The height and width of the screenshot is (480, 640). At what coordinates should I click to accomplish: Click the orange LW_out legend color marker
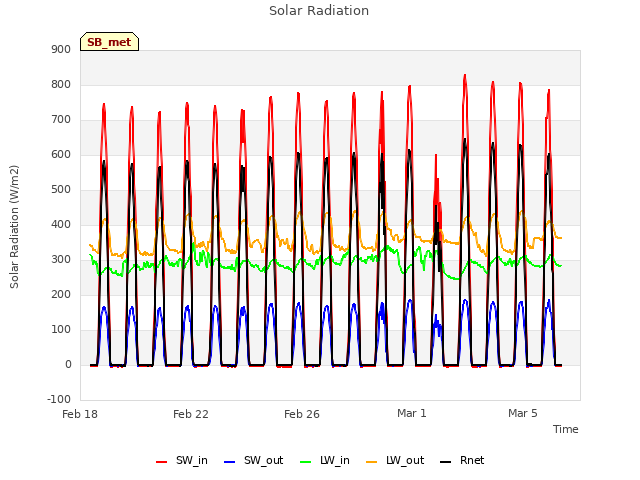(x=372, y=462)
